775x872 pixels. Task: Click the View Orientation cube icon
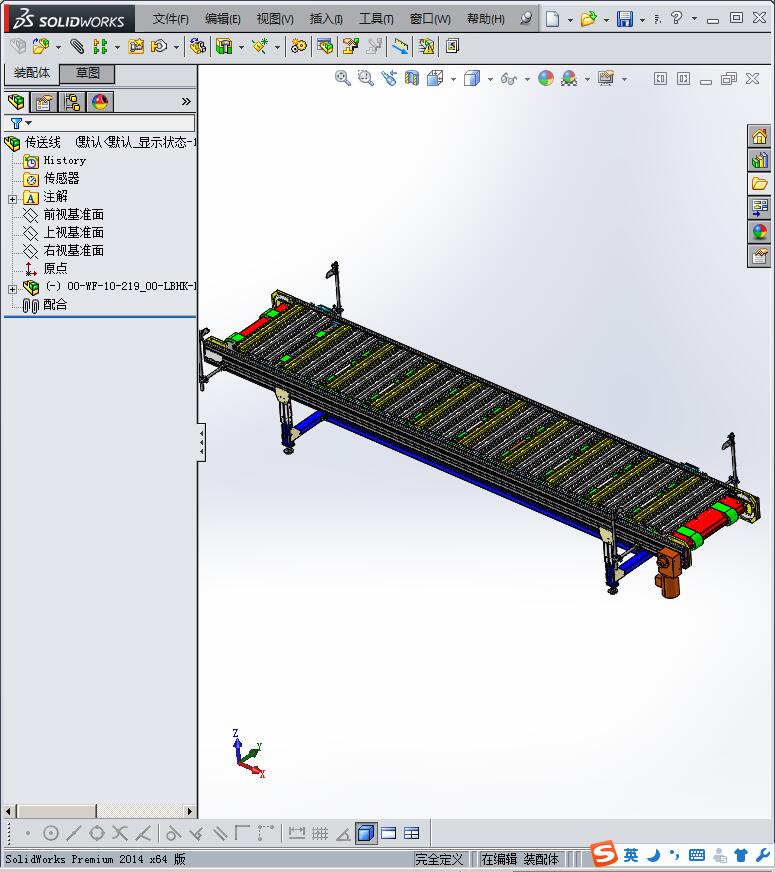[x=435, y=78]
